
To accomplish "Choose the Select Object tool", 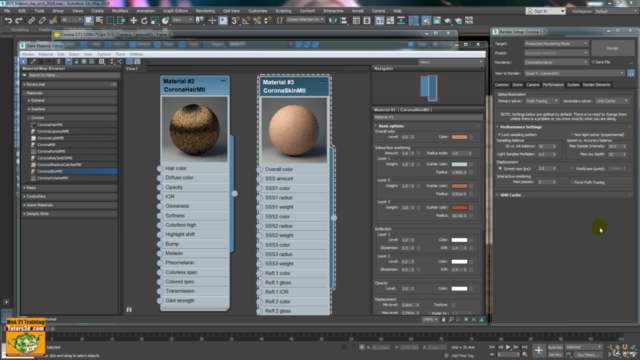I will pyautogui.click(x=89, y=20).
